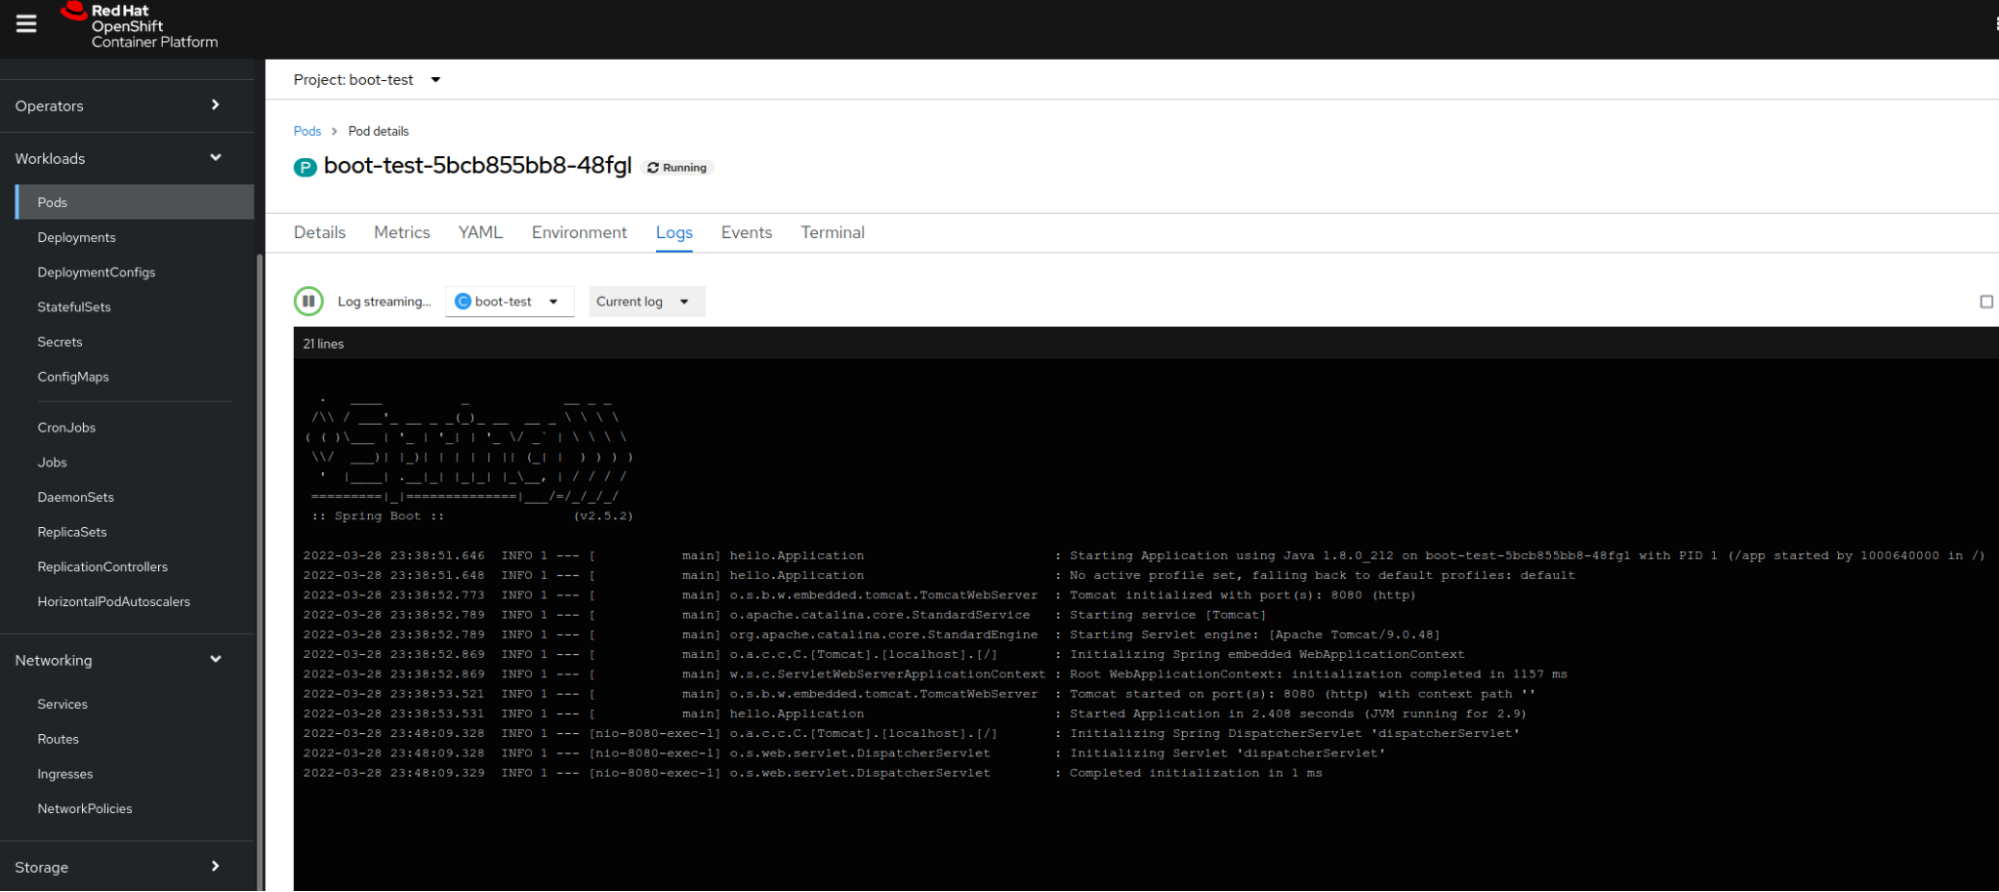This screenshot has width=1999, height=892.
Task: Click the 'Log streaming...' status text
Action: [384, 302]
